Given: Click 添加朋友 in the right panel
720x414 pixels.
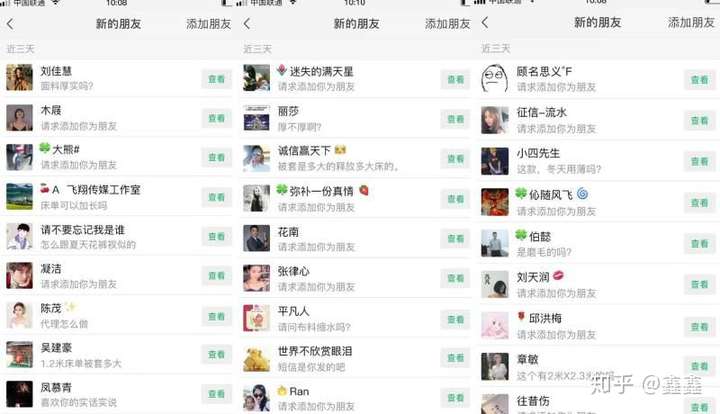Looking at the screenshot, I should click(691, 22).
